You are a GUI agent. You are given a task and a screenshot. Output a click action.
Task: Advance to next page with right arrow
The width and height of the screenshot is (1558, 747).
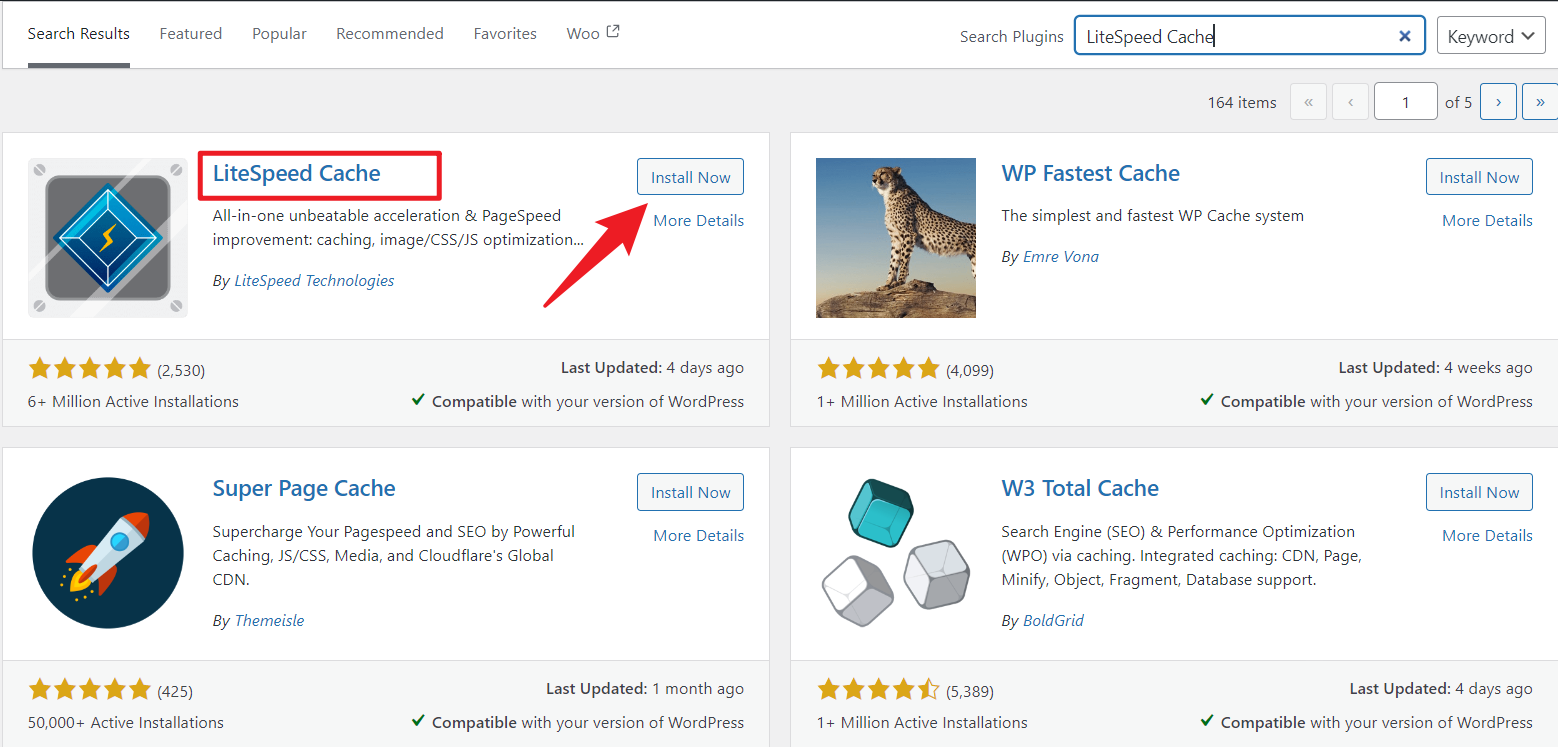coord(1497,101)
